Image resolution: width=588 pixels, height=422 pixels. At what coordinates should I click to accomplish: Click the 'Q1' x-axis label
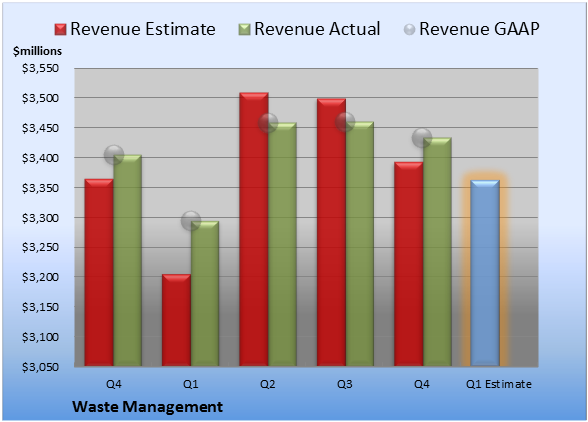pos(190,384)
